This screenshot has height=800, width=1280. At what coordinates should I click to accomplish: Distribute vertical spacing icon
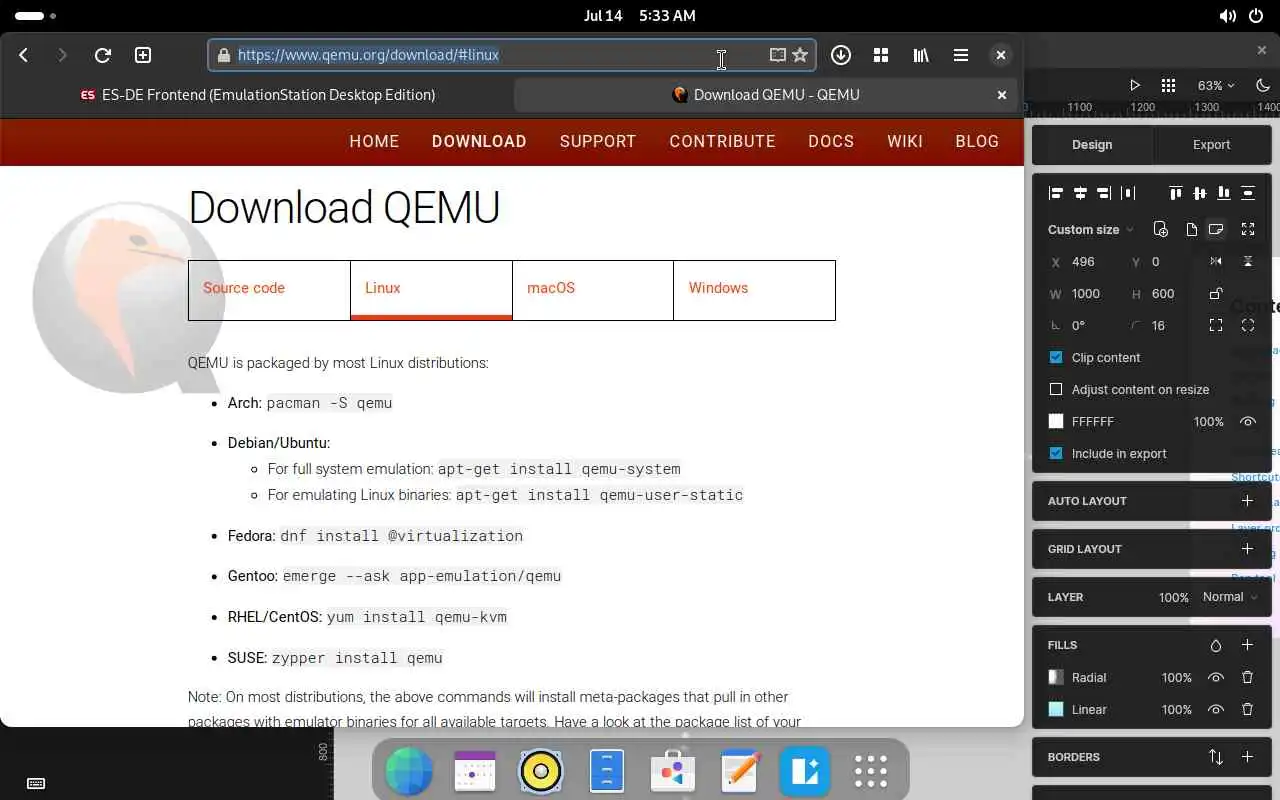(1248, 193)
